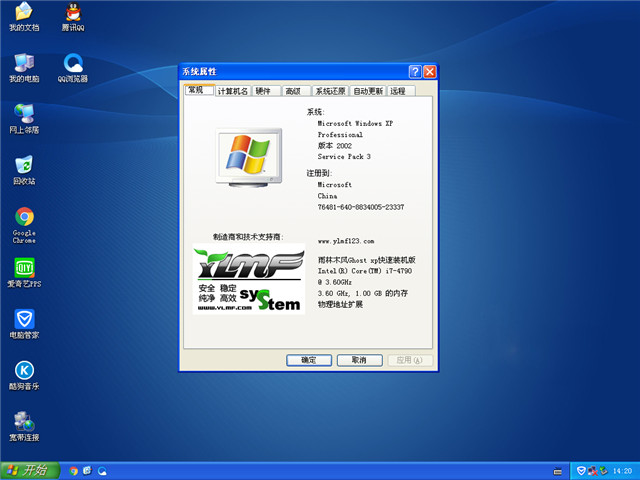This screenshot has height=480, width=640.
Task: Open the 我的文档 desktop icon
Action: (x=24, y=17)
